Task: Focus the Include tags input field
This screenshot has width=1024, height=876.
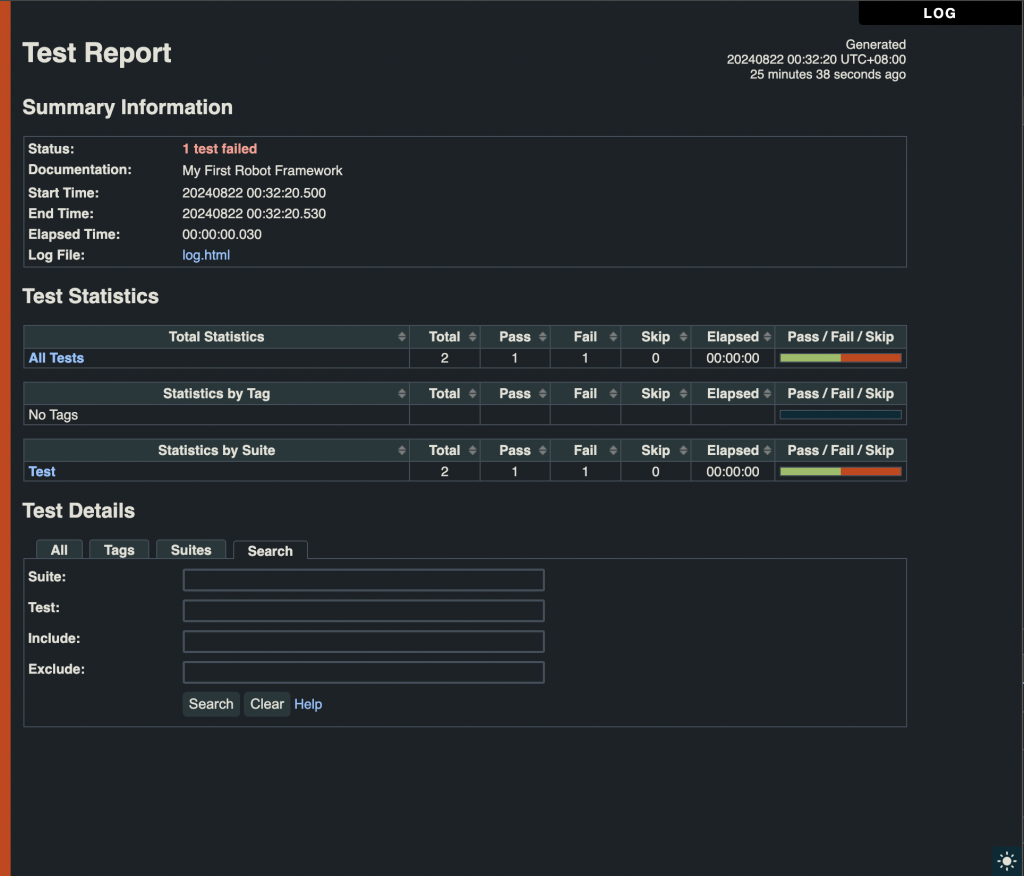Action: pyautogui.click(x=364, y=641)
